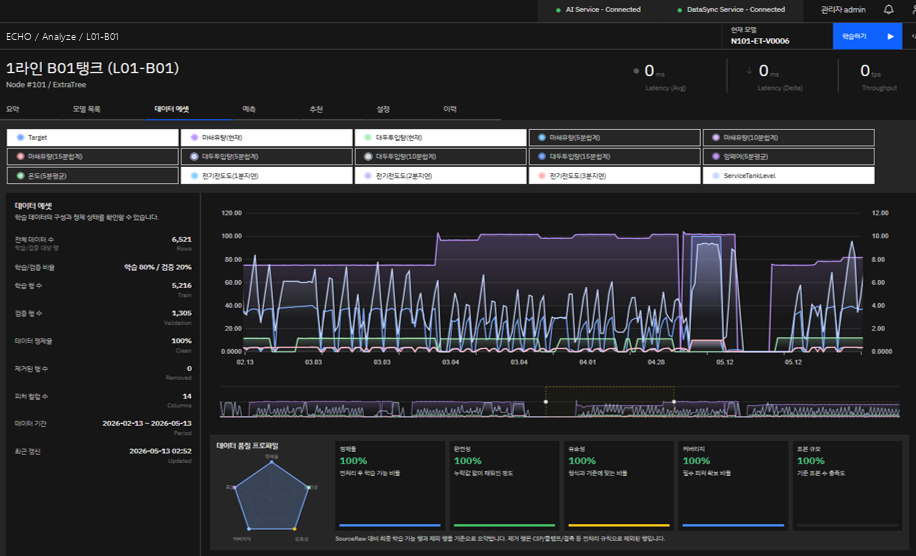Toggle the 마해유량(10분합계) series legend
The image size is (916, 556).
(x=789, y=137)
